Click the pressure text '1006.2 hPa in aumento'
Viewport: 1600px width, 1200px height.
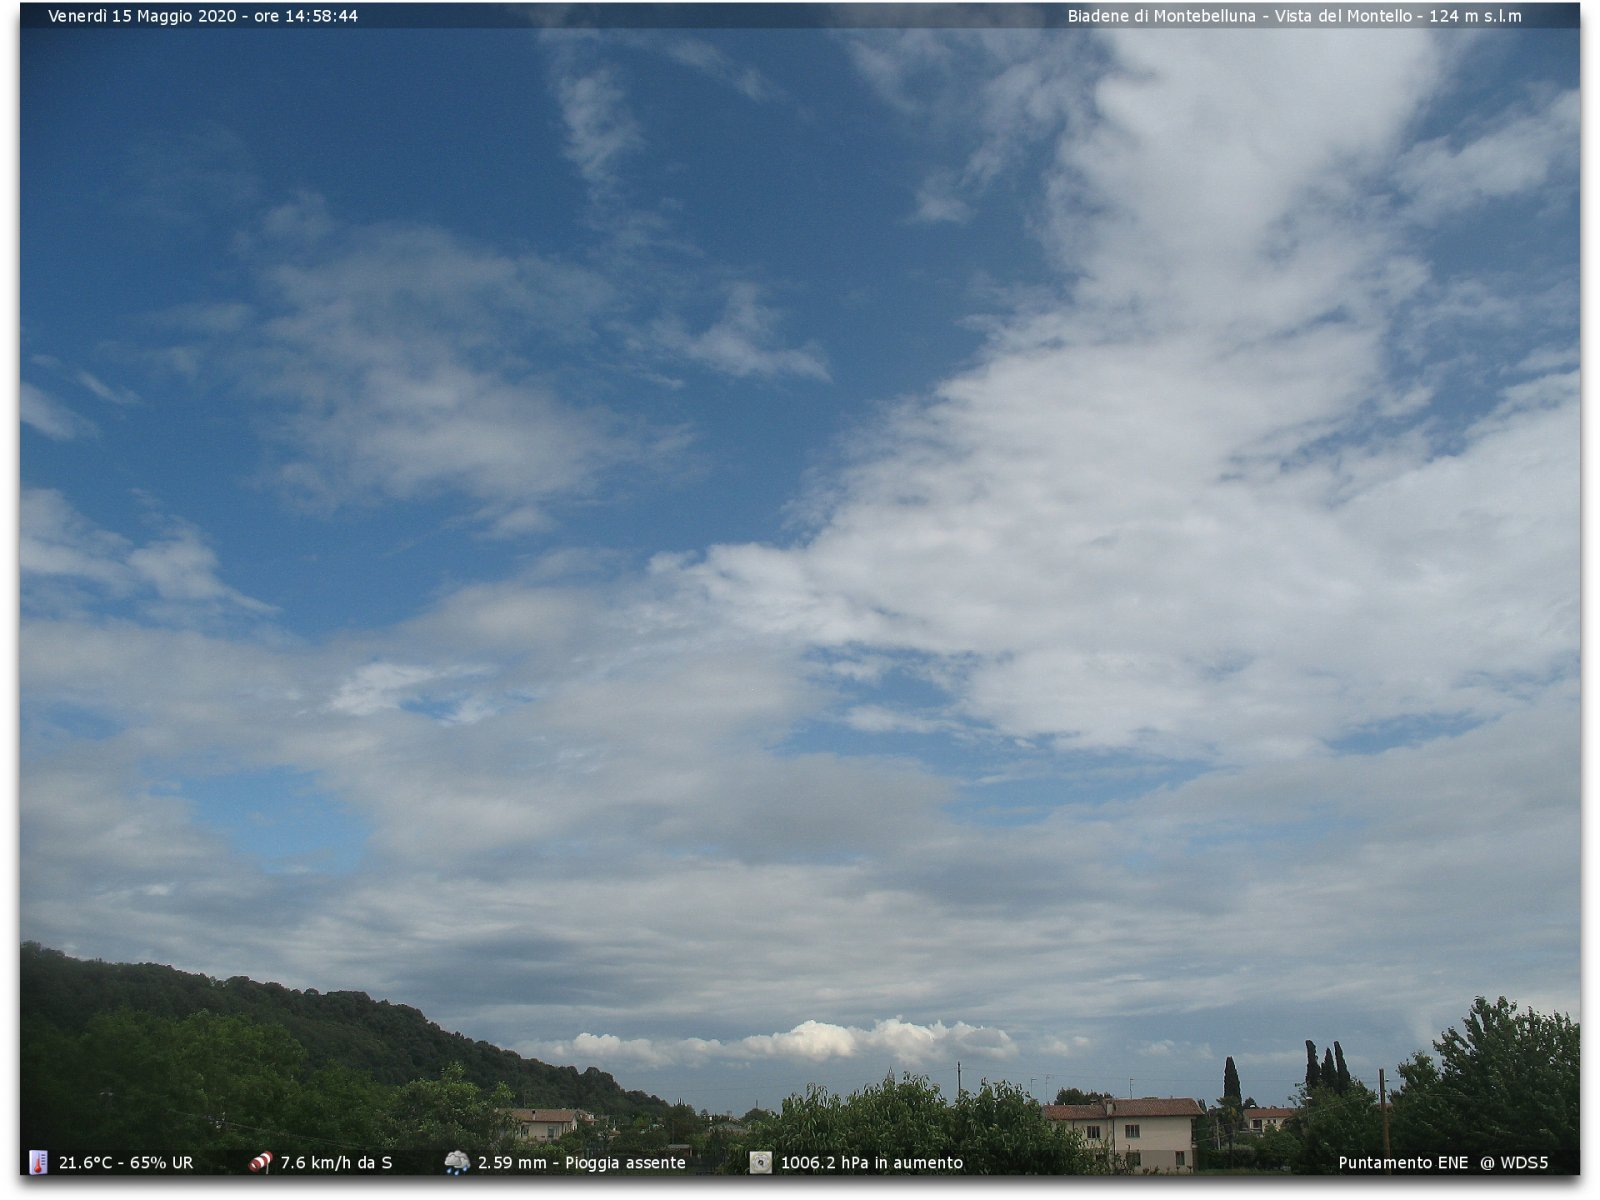click(x=872, y=1163)
